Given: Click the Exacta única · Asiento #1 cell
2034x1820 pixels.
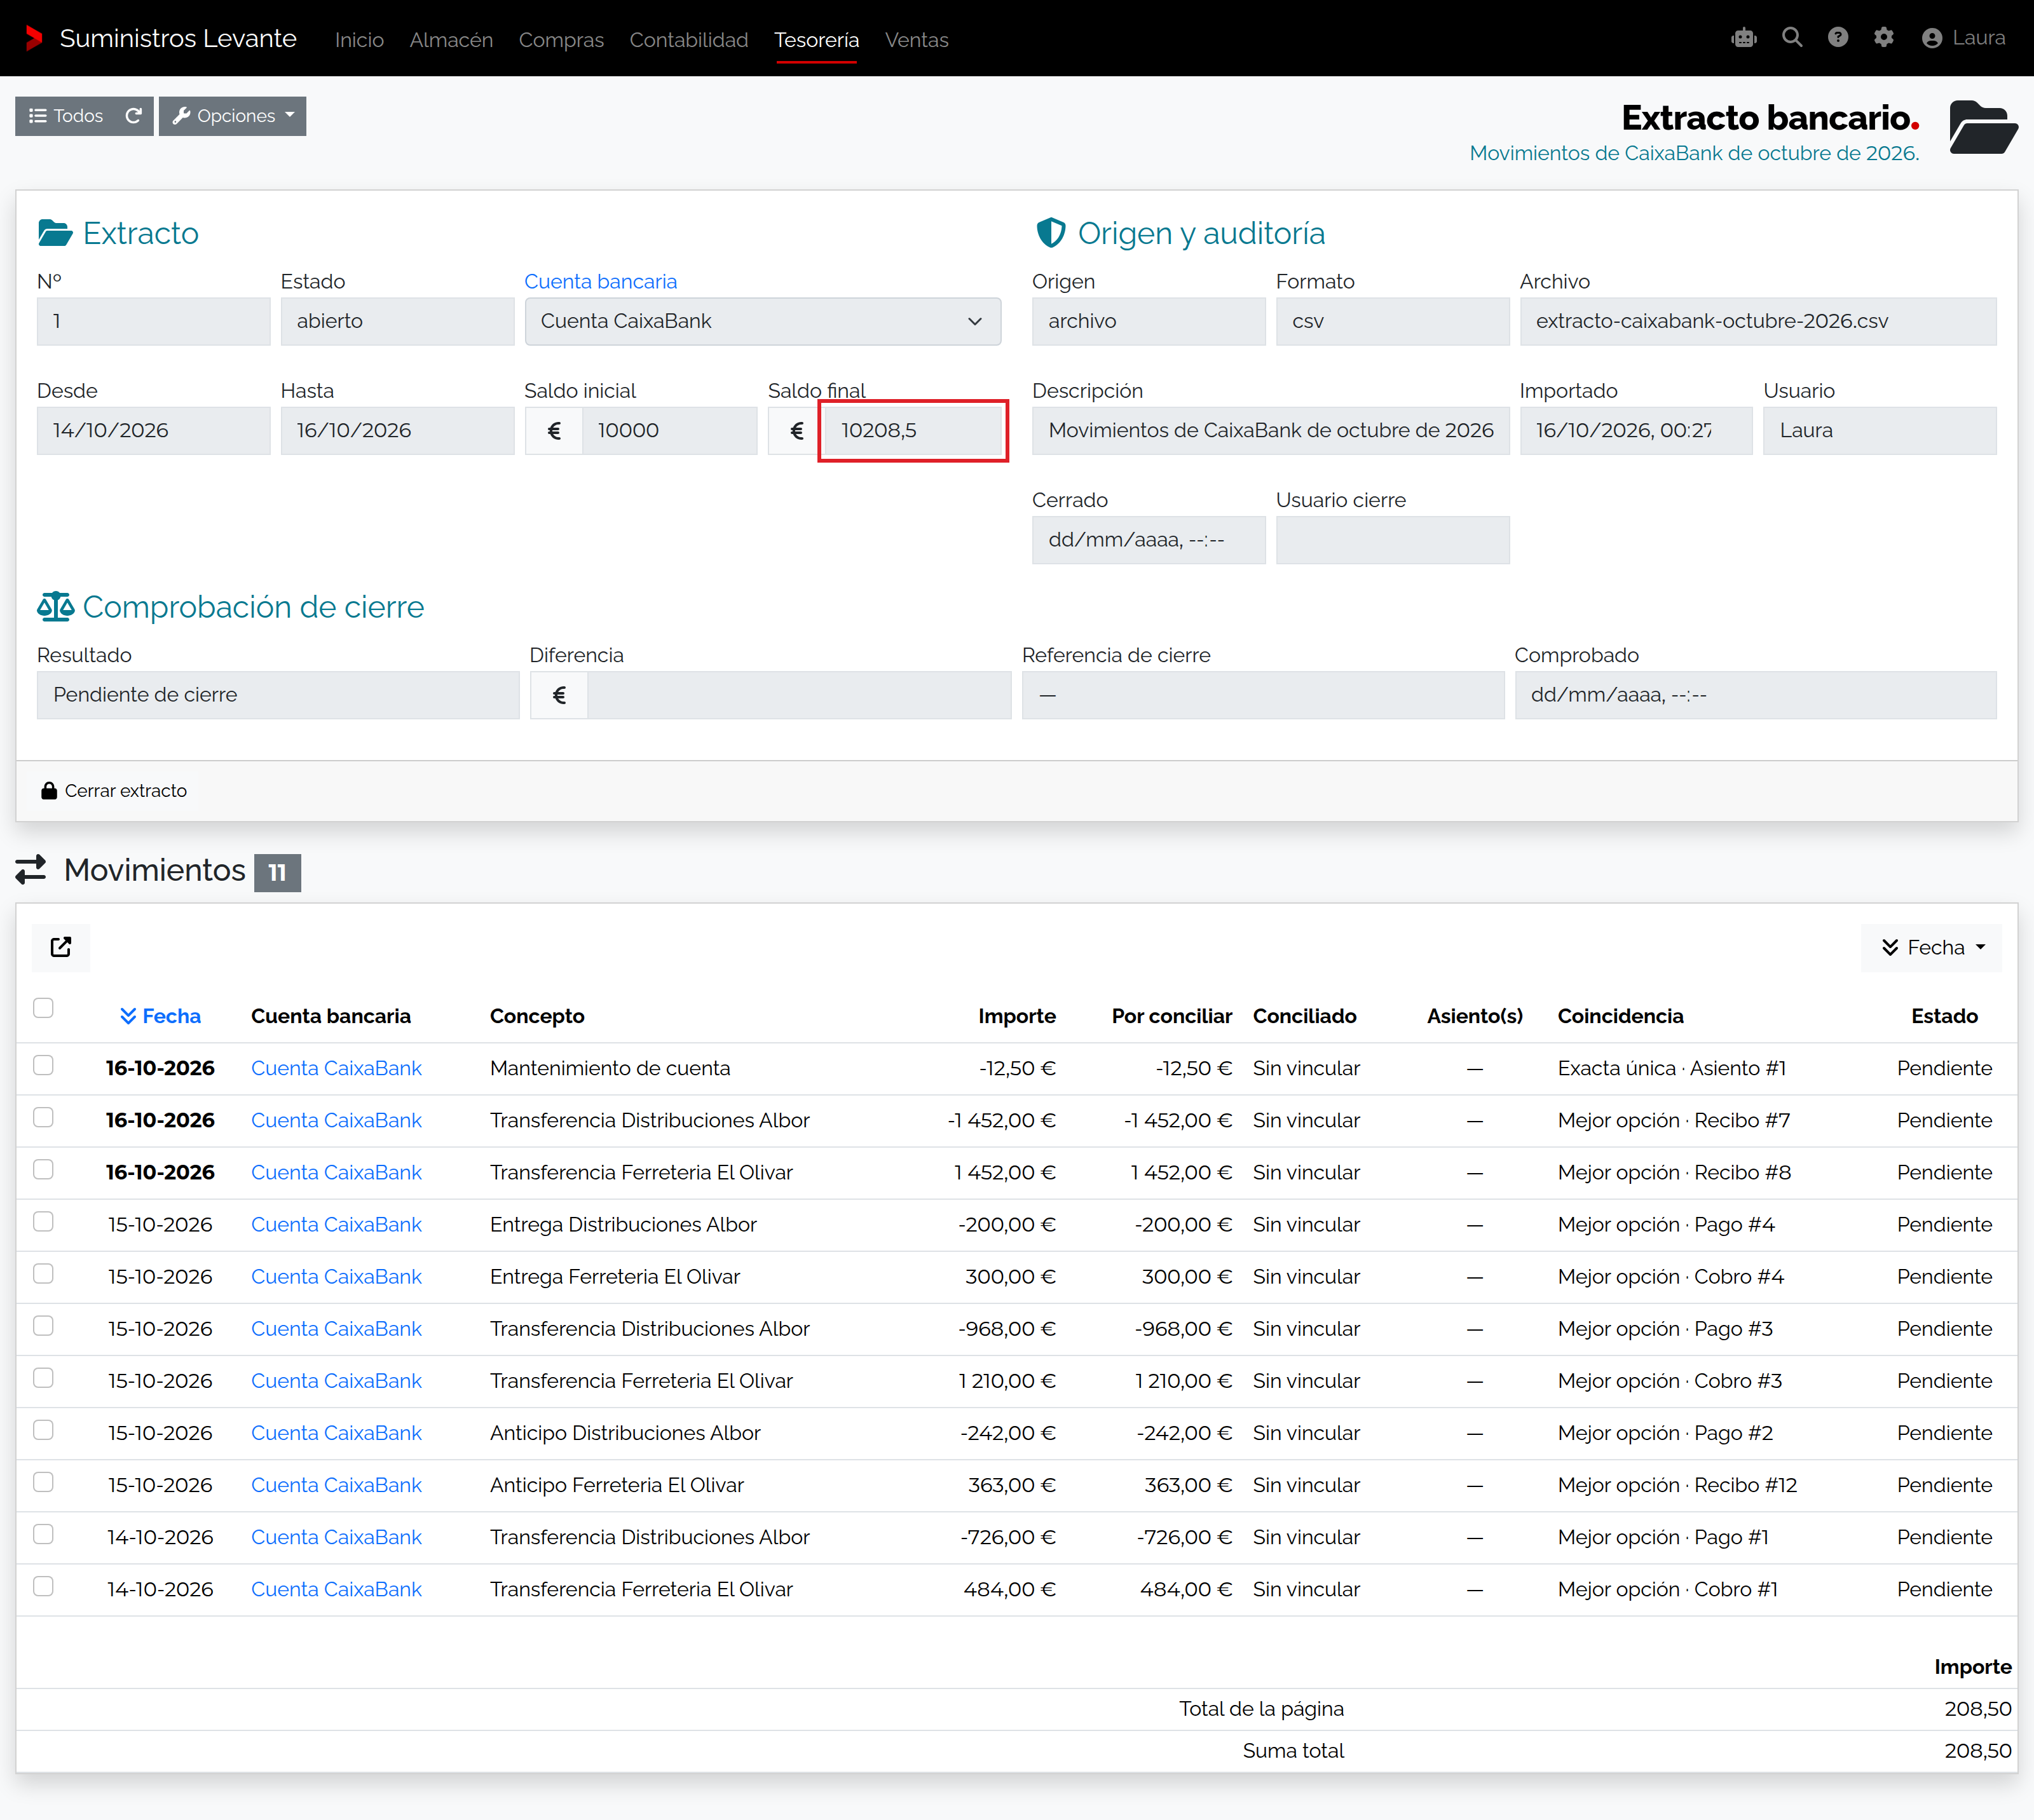Looking at the screenshot, I should pyautogui.click(x=1671, y=1068).
